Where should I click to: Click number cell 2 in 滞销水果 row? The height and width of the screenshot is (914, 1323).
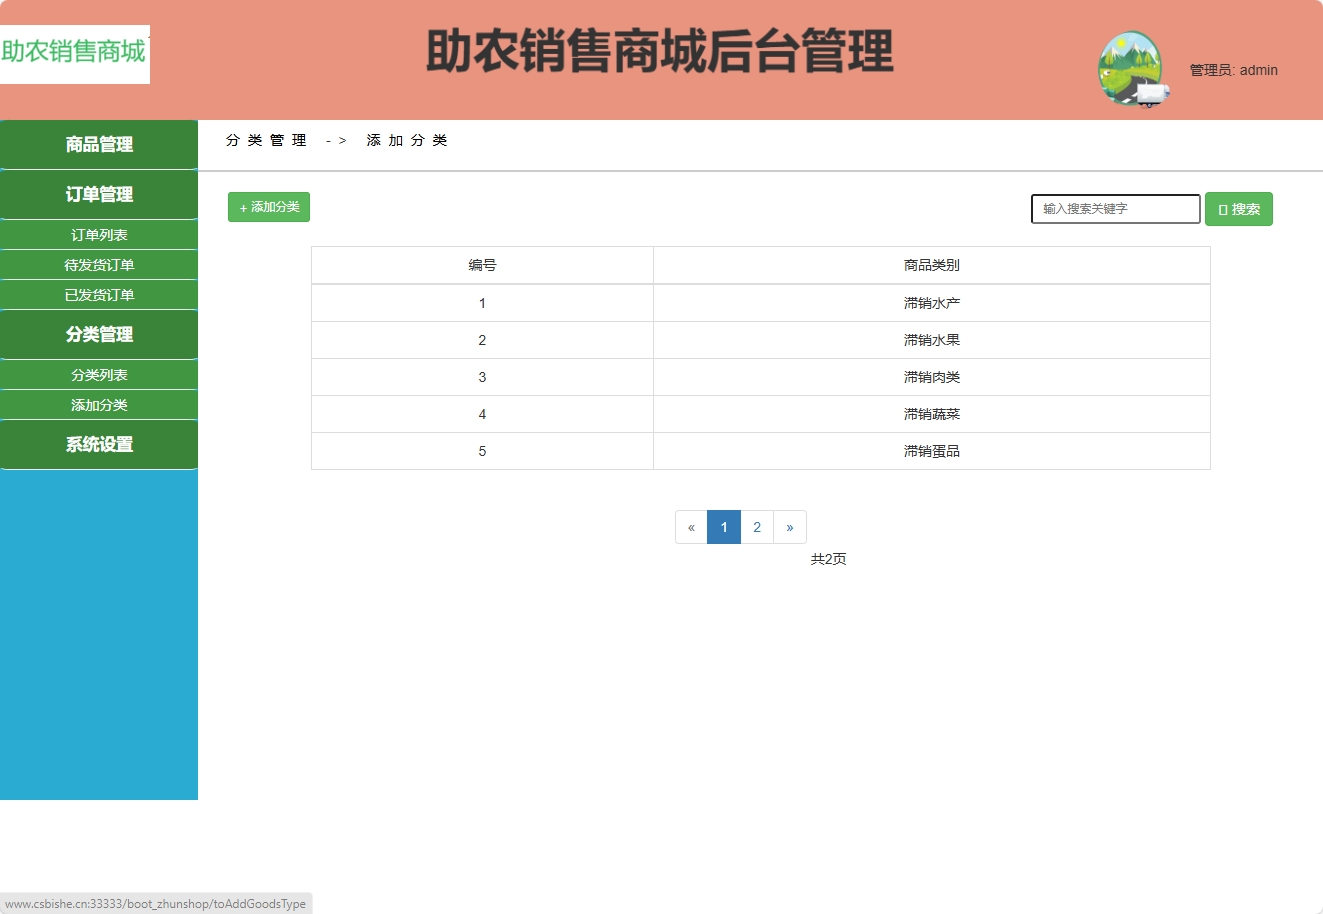click(x=482, y=340)
